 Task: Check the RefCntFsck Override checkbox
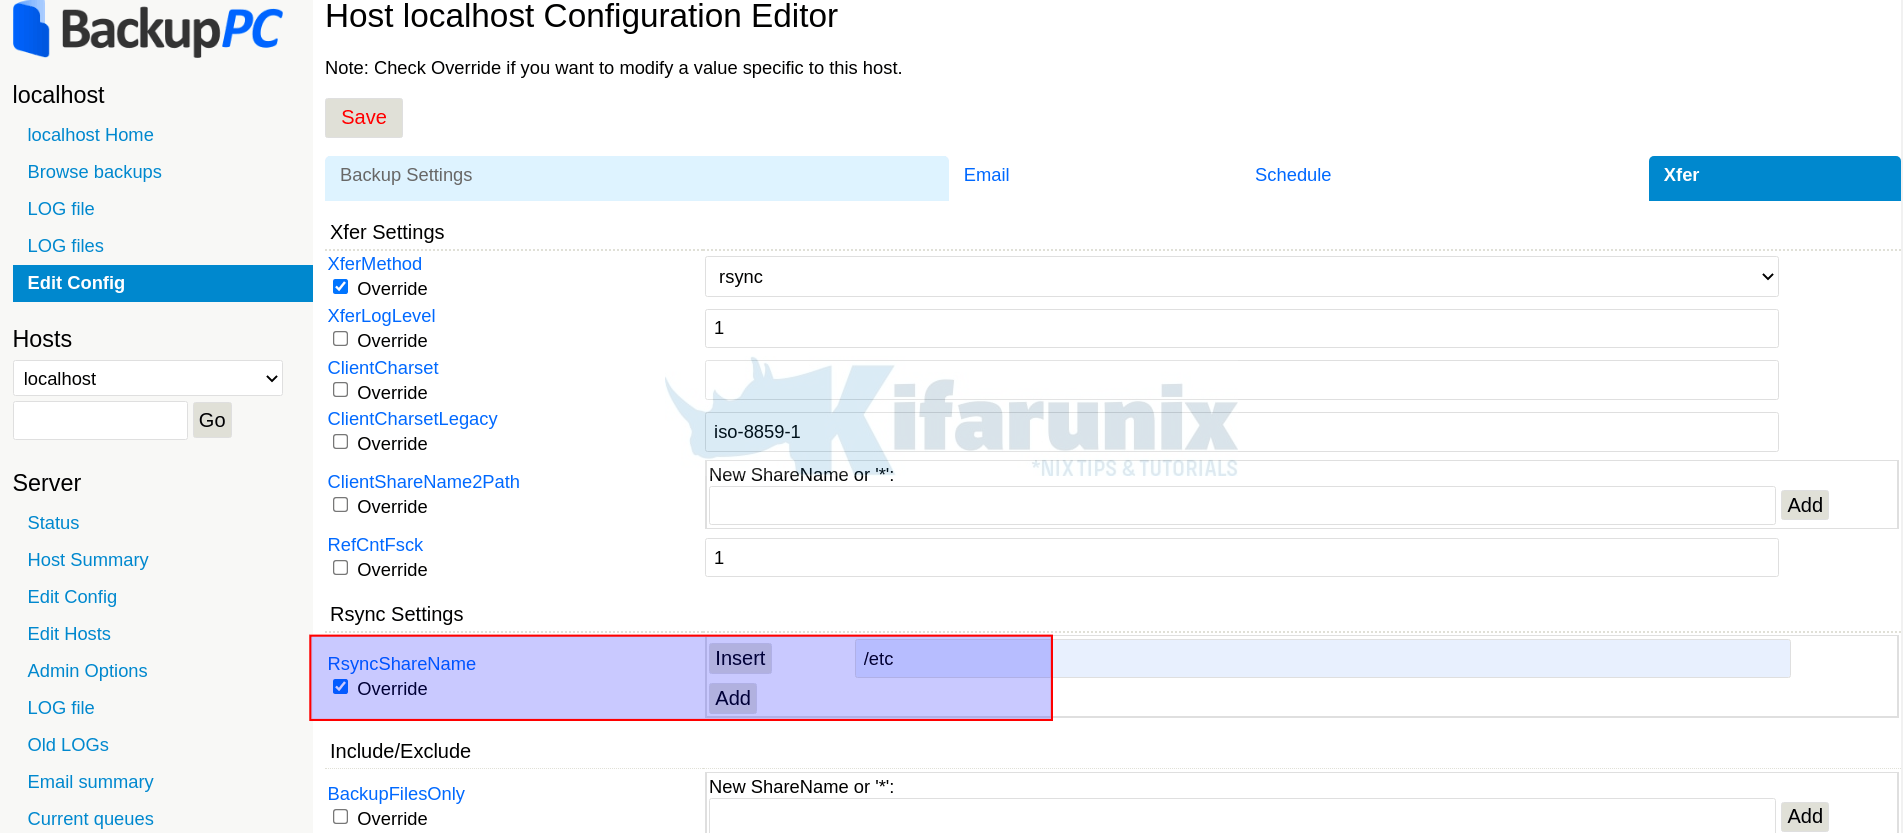tap(341, 568)
